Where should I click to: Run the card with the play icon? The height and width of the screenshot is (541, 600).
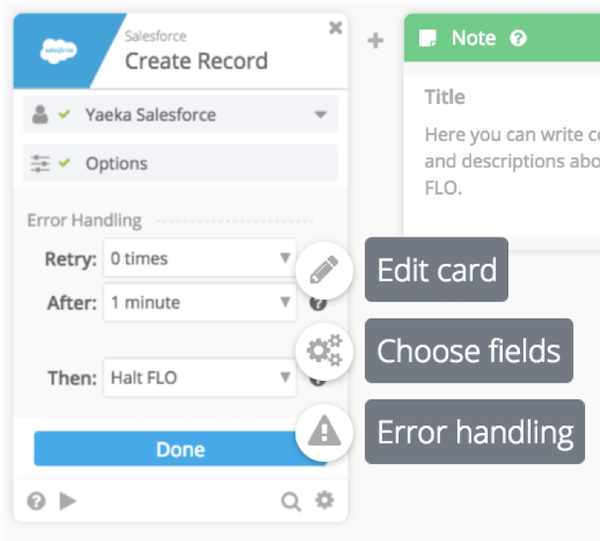pos(67,501)
